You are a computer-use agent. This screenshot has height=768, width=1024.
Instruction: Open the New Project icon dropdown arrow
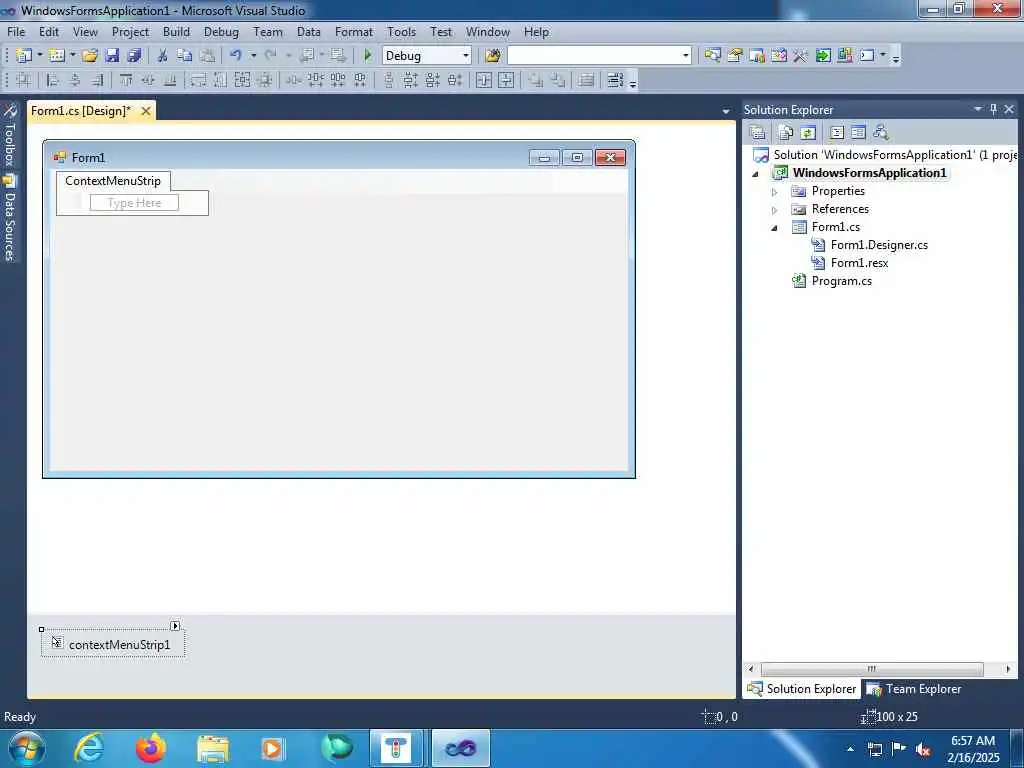pos(39,56)
